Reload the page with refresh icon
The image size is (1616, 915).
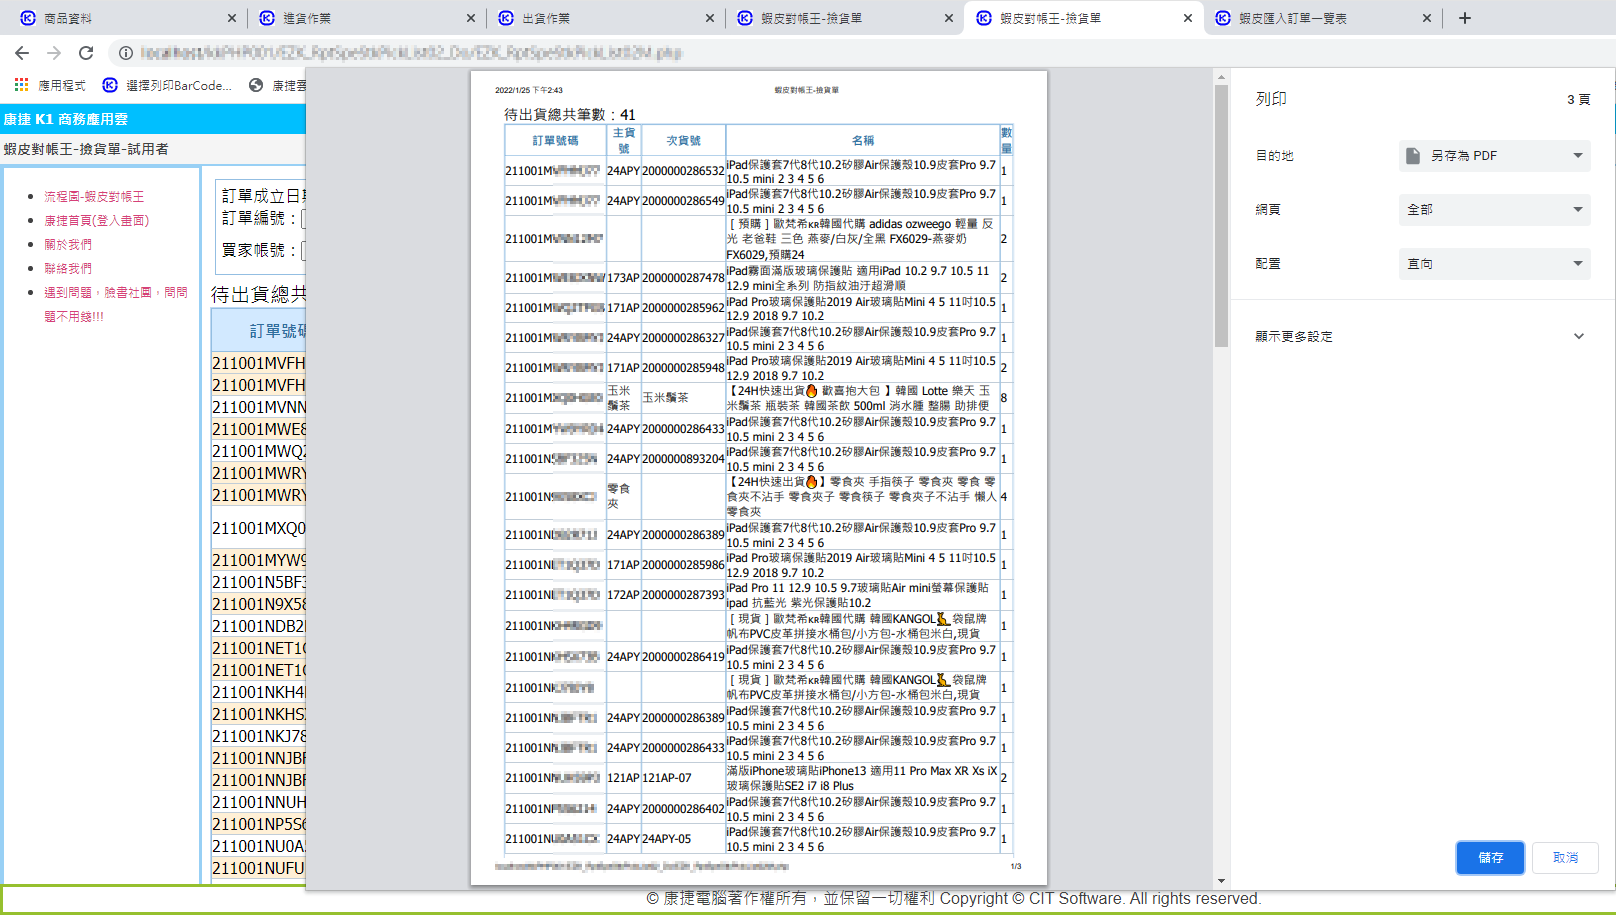[86, 53]
